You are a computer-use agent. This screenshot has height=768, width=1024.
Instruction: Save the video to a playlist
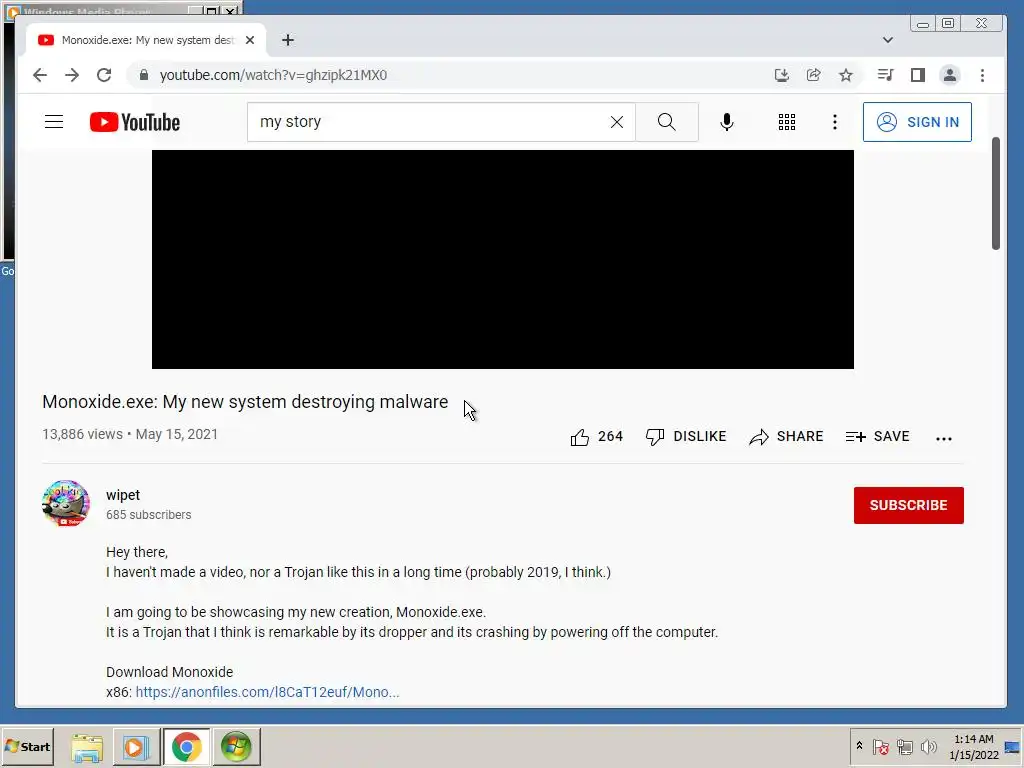pos(877,436)
